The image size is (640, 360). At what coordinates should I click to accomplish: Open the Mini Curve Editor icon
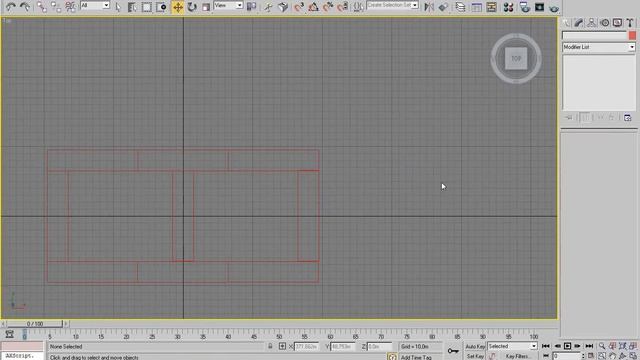(9, 334)
